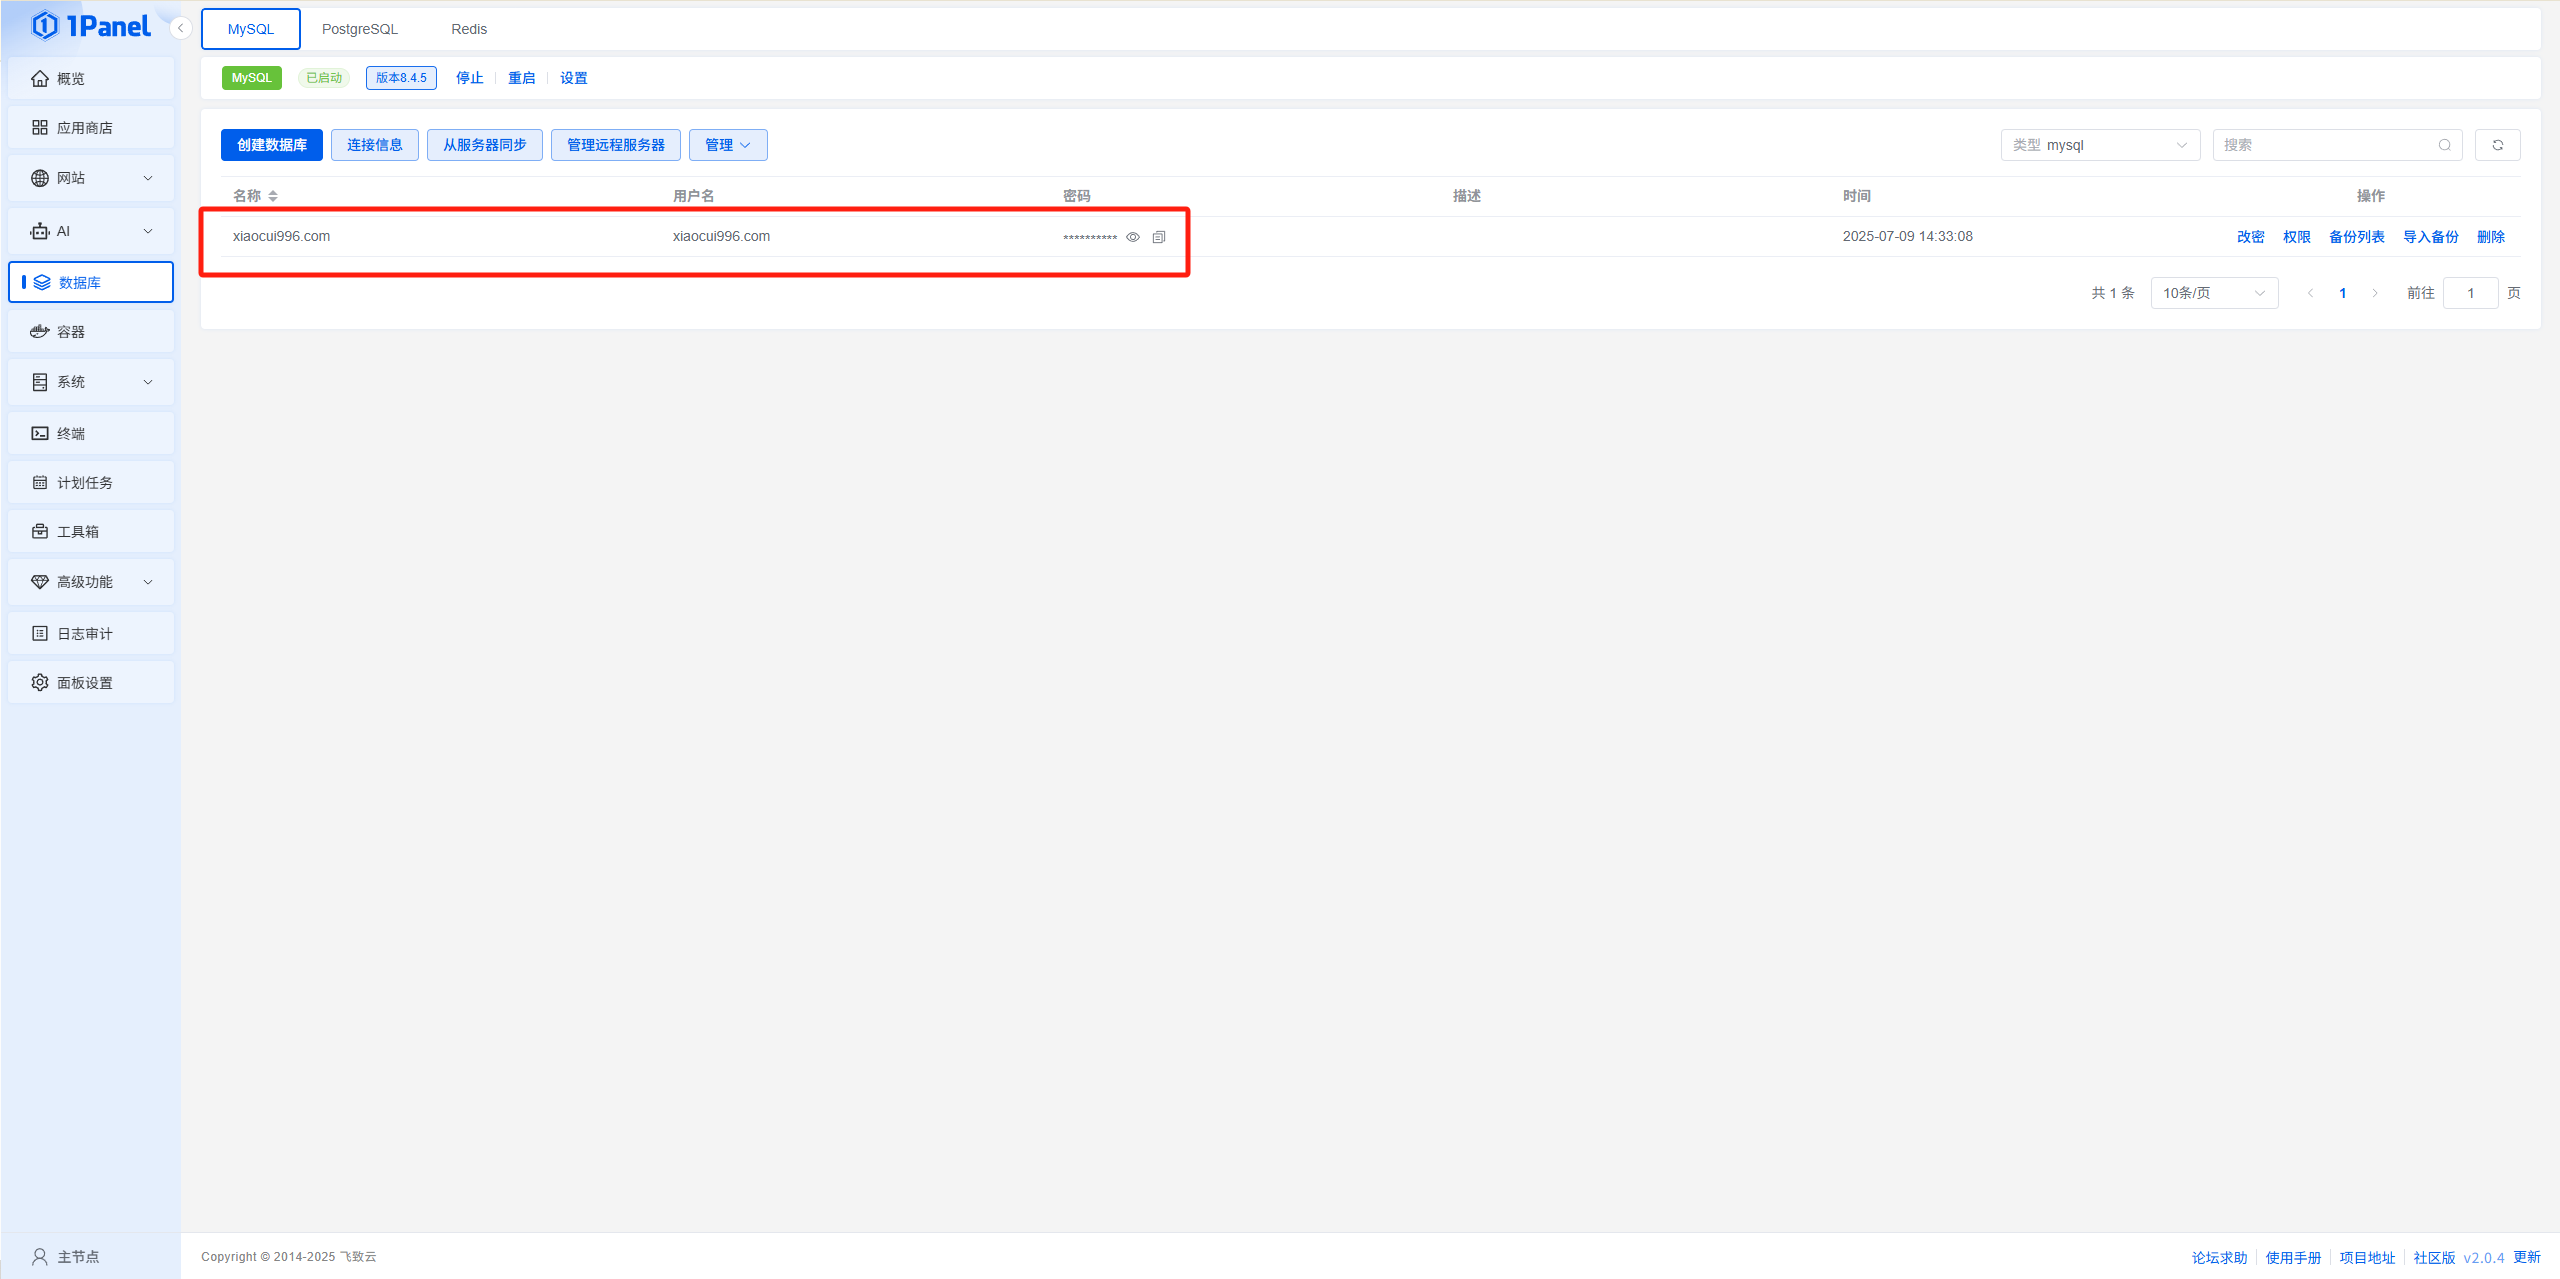
Task: Click the refresh icon button
Action: (2497, 145)
